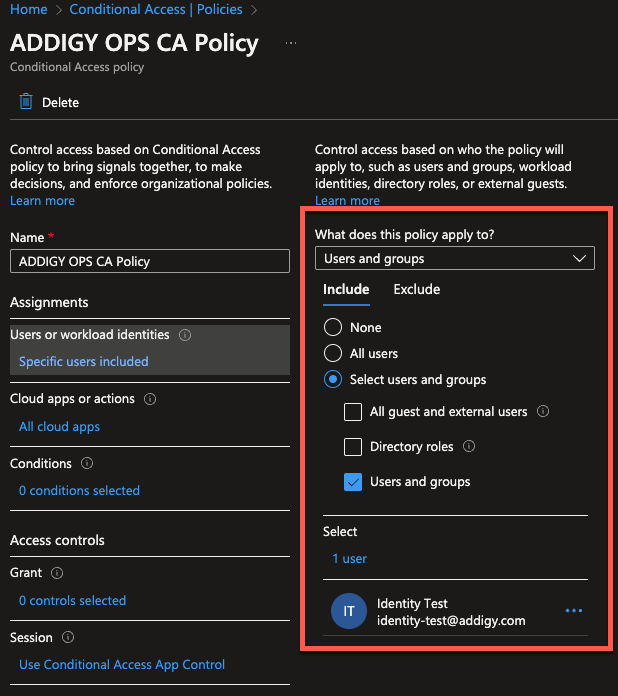Select the None radio button
618x696 pixels.
(x=333, y=327)
